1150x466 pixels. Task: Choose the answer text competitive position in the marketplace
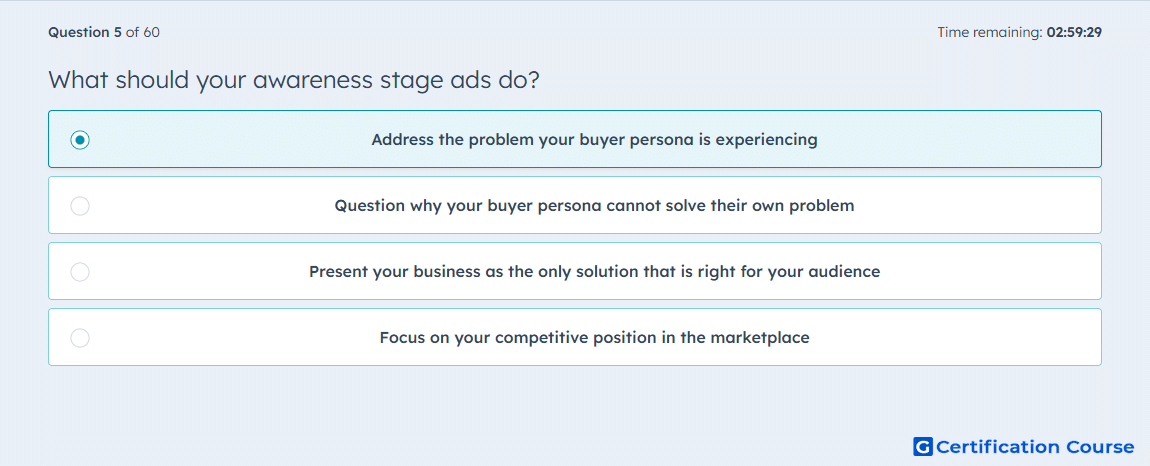pyautogui.click(x=594, y=338)
